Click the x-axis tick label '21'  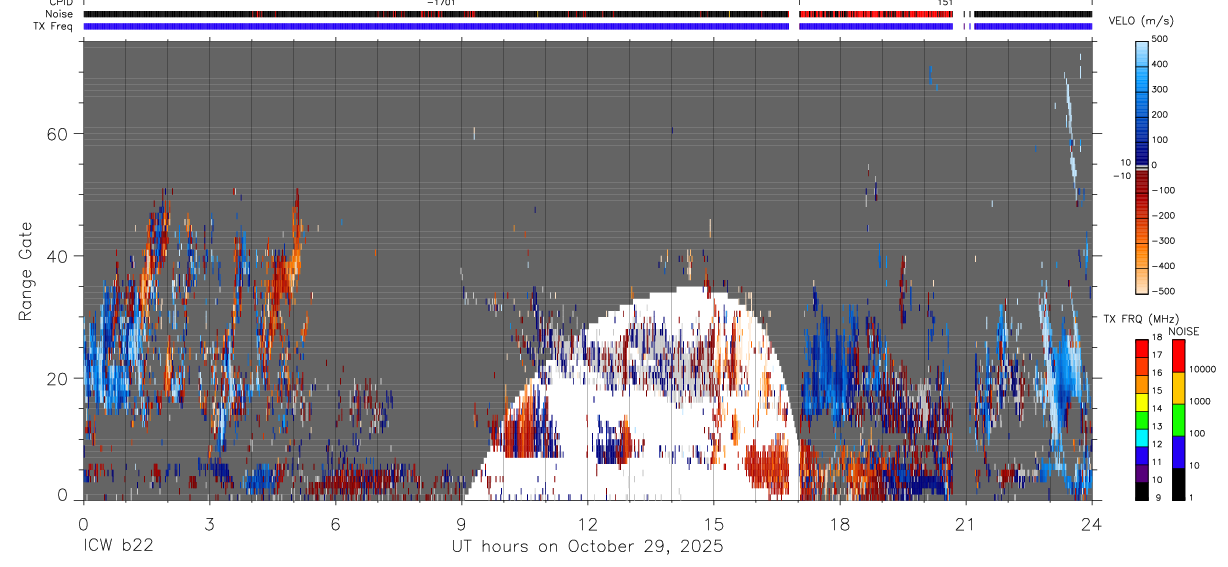[x=965, y=523]
